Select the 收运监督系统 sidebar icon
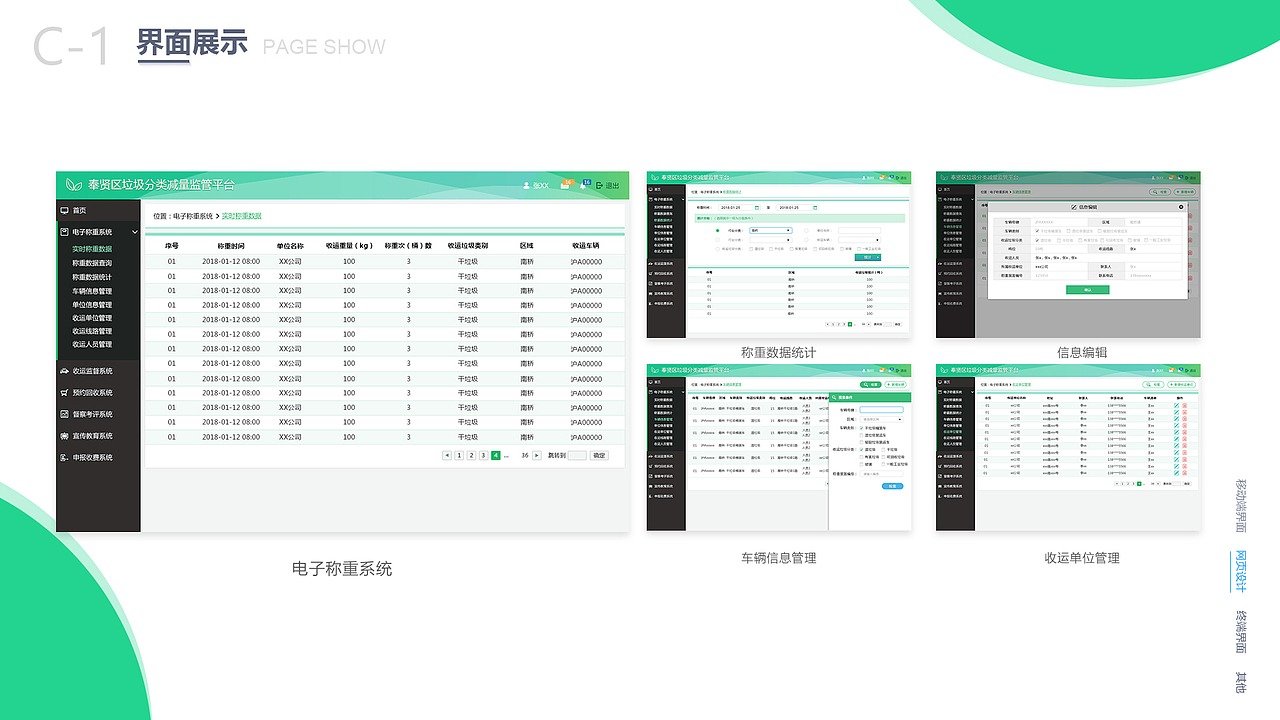1280x720 pixels. 64,372
